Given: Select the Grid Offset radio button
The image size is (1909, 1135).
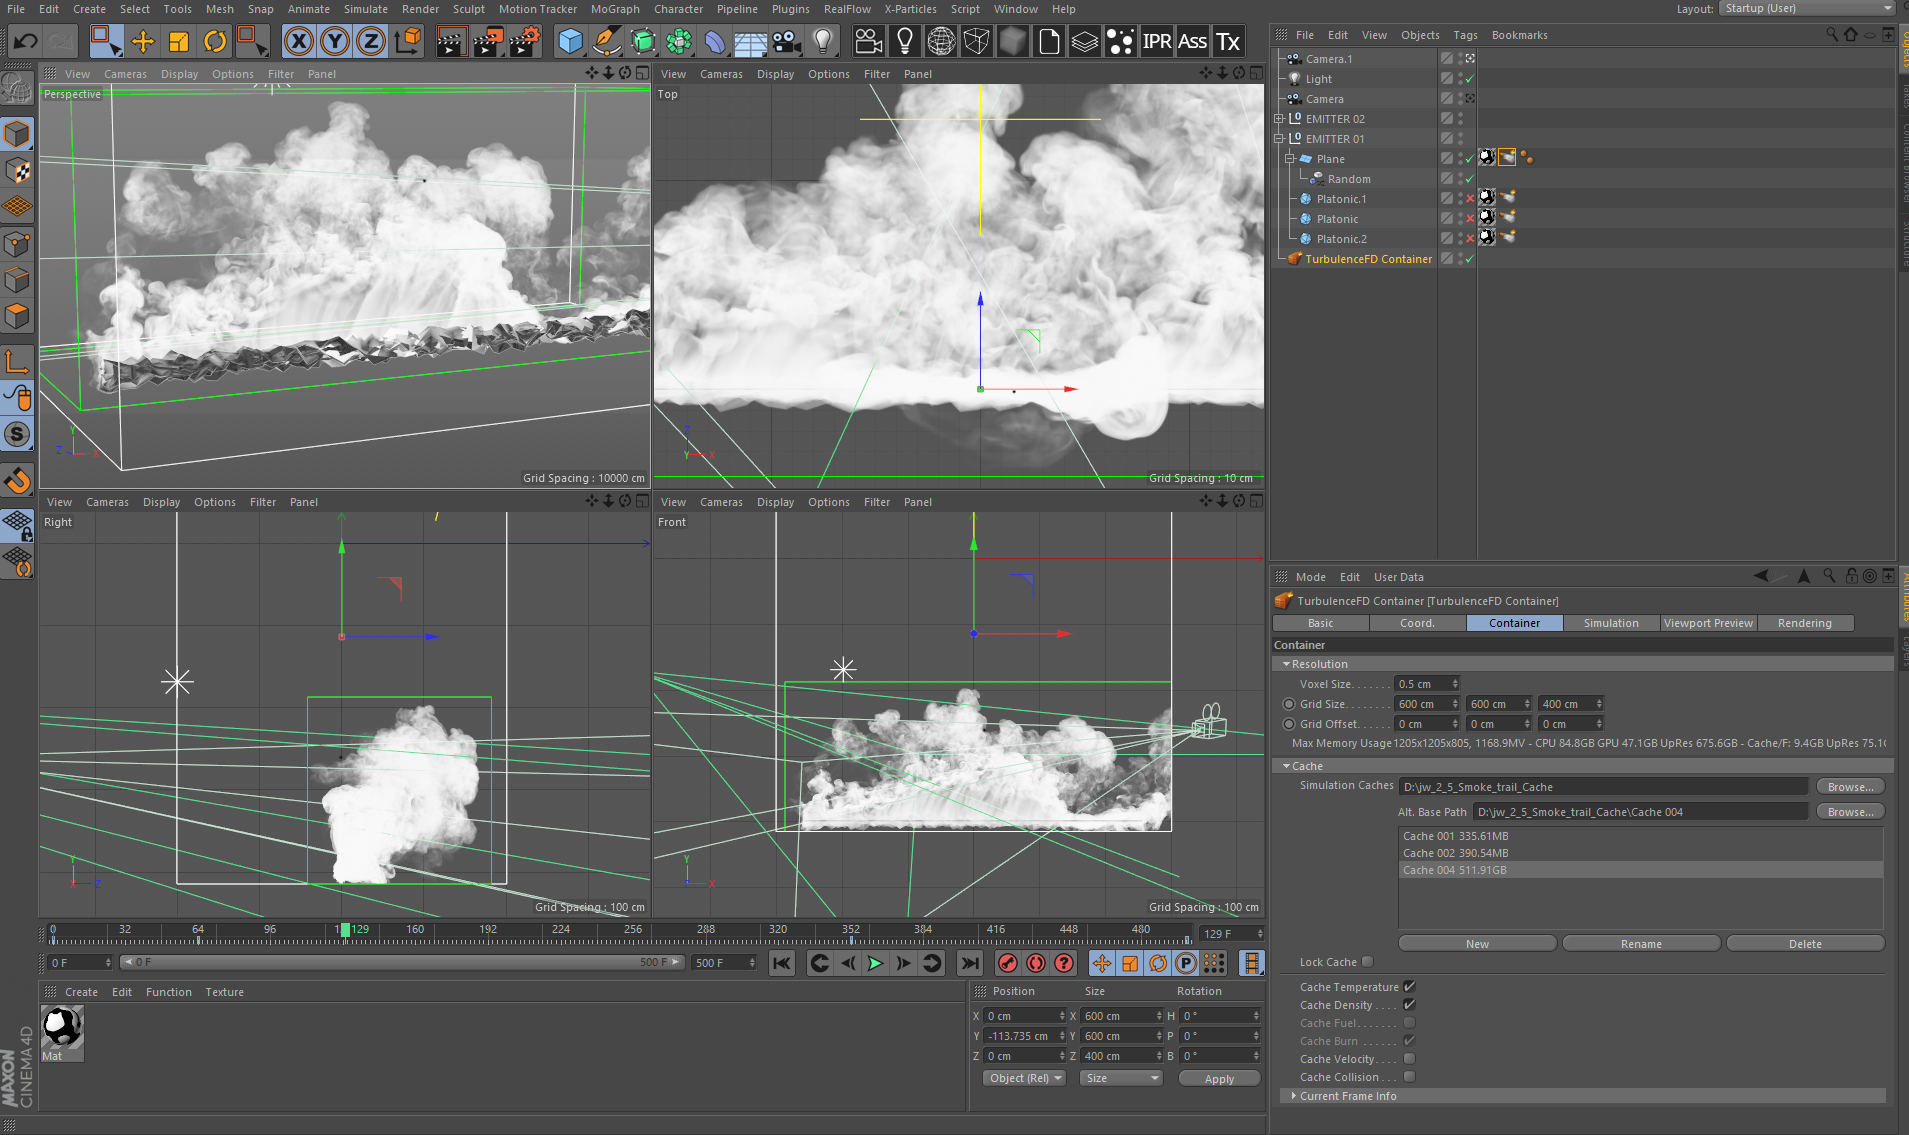Looking at the screenshot, I should click(x=1289, y=724).
